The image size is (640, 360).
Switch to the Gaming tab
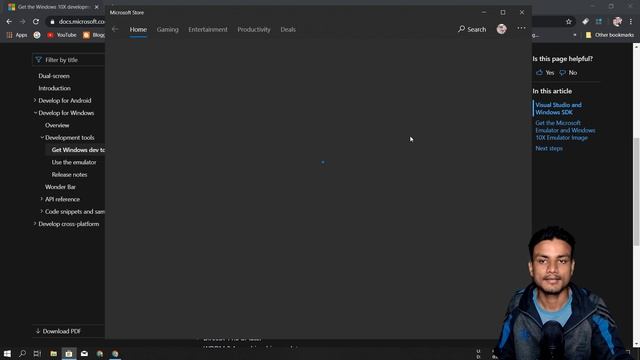coord(167,30)
